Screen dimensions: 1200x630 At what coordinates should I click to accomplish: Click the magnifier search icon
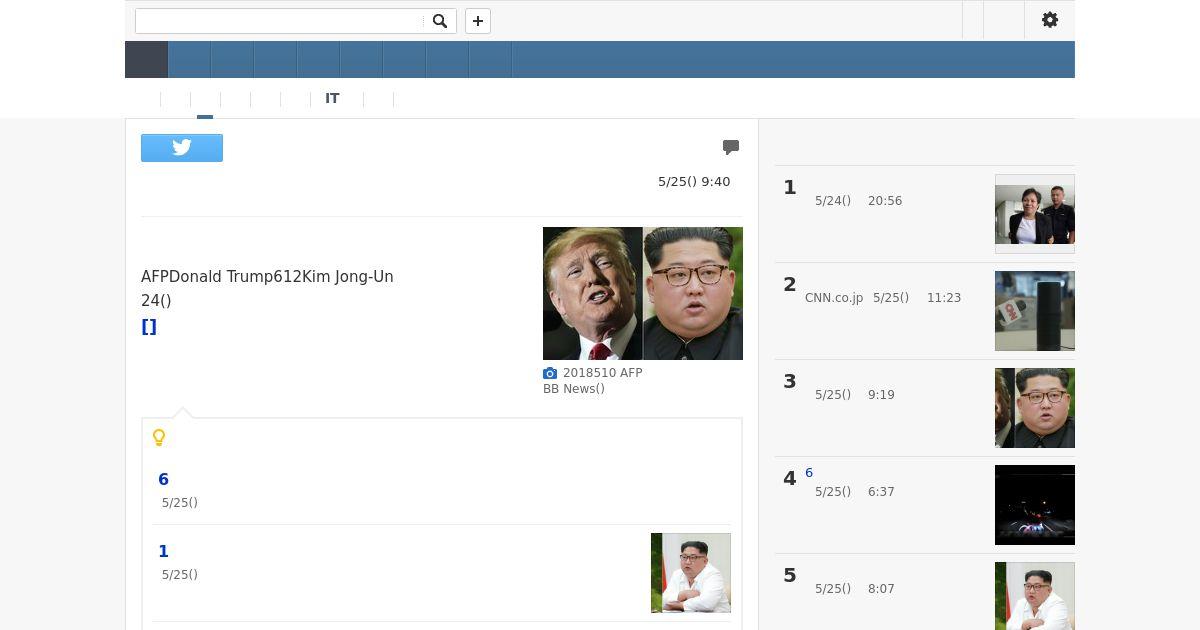440,21
